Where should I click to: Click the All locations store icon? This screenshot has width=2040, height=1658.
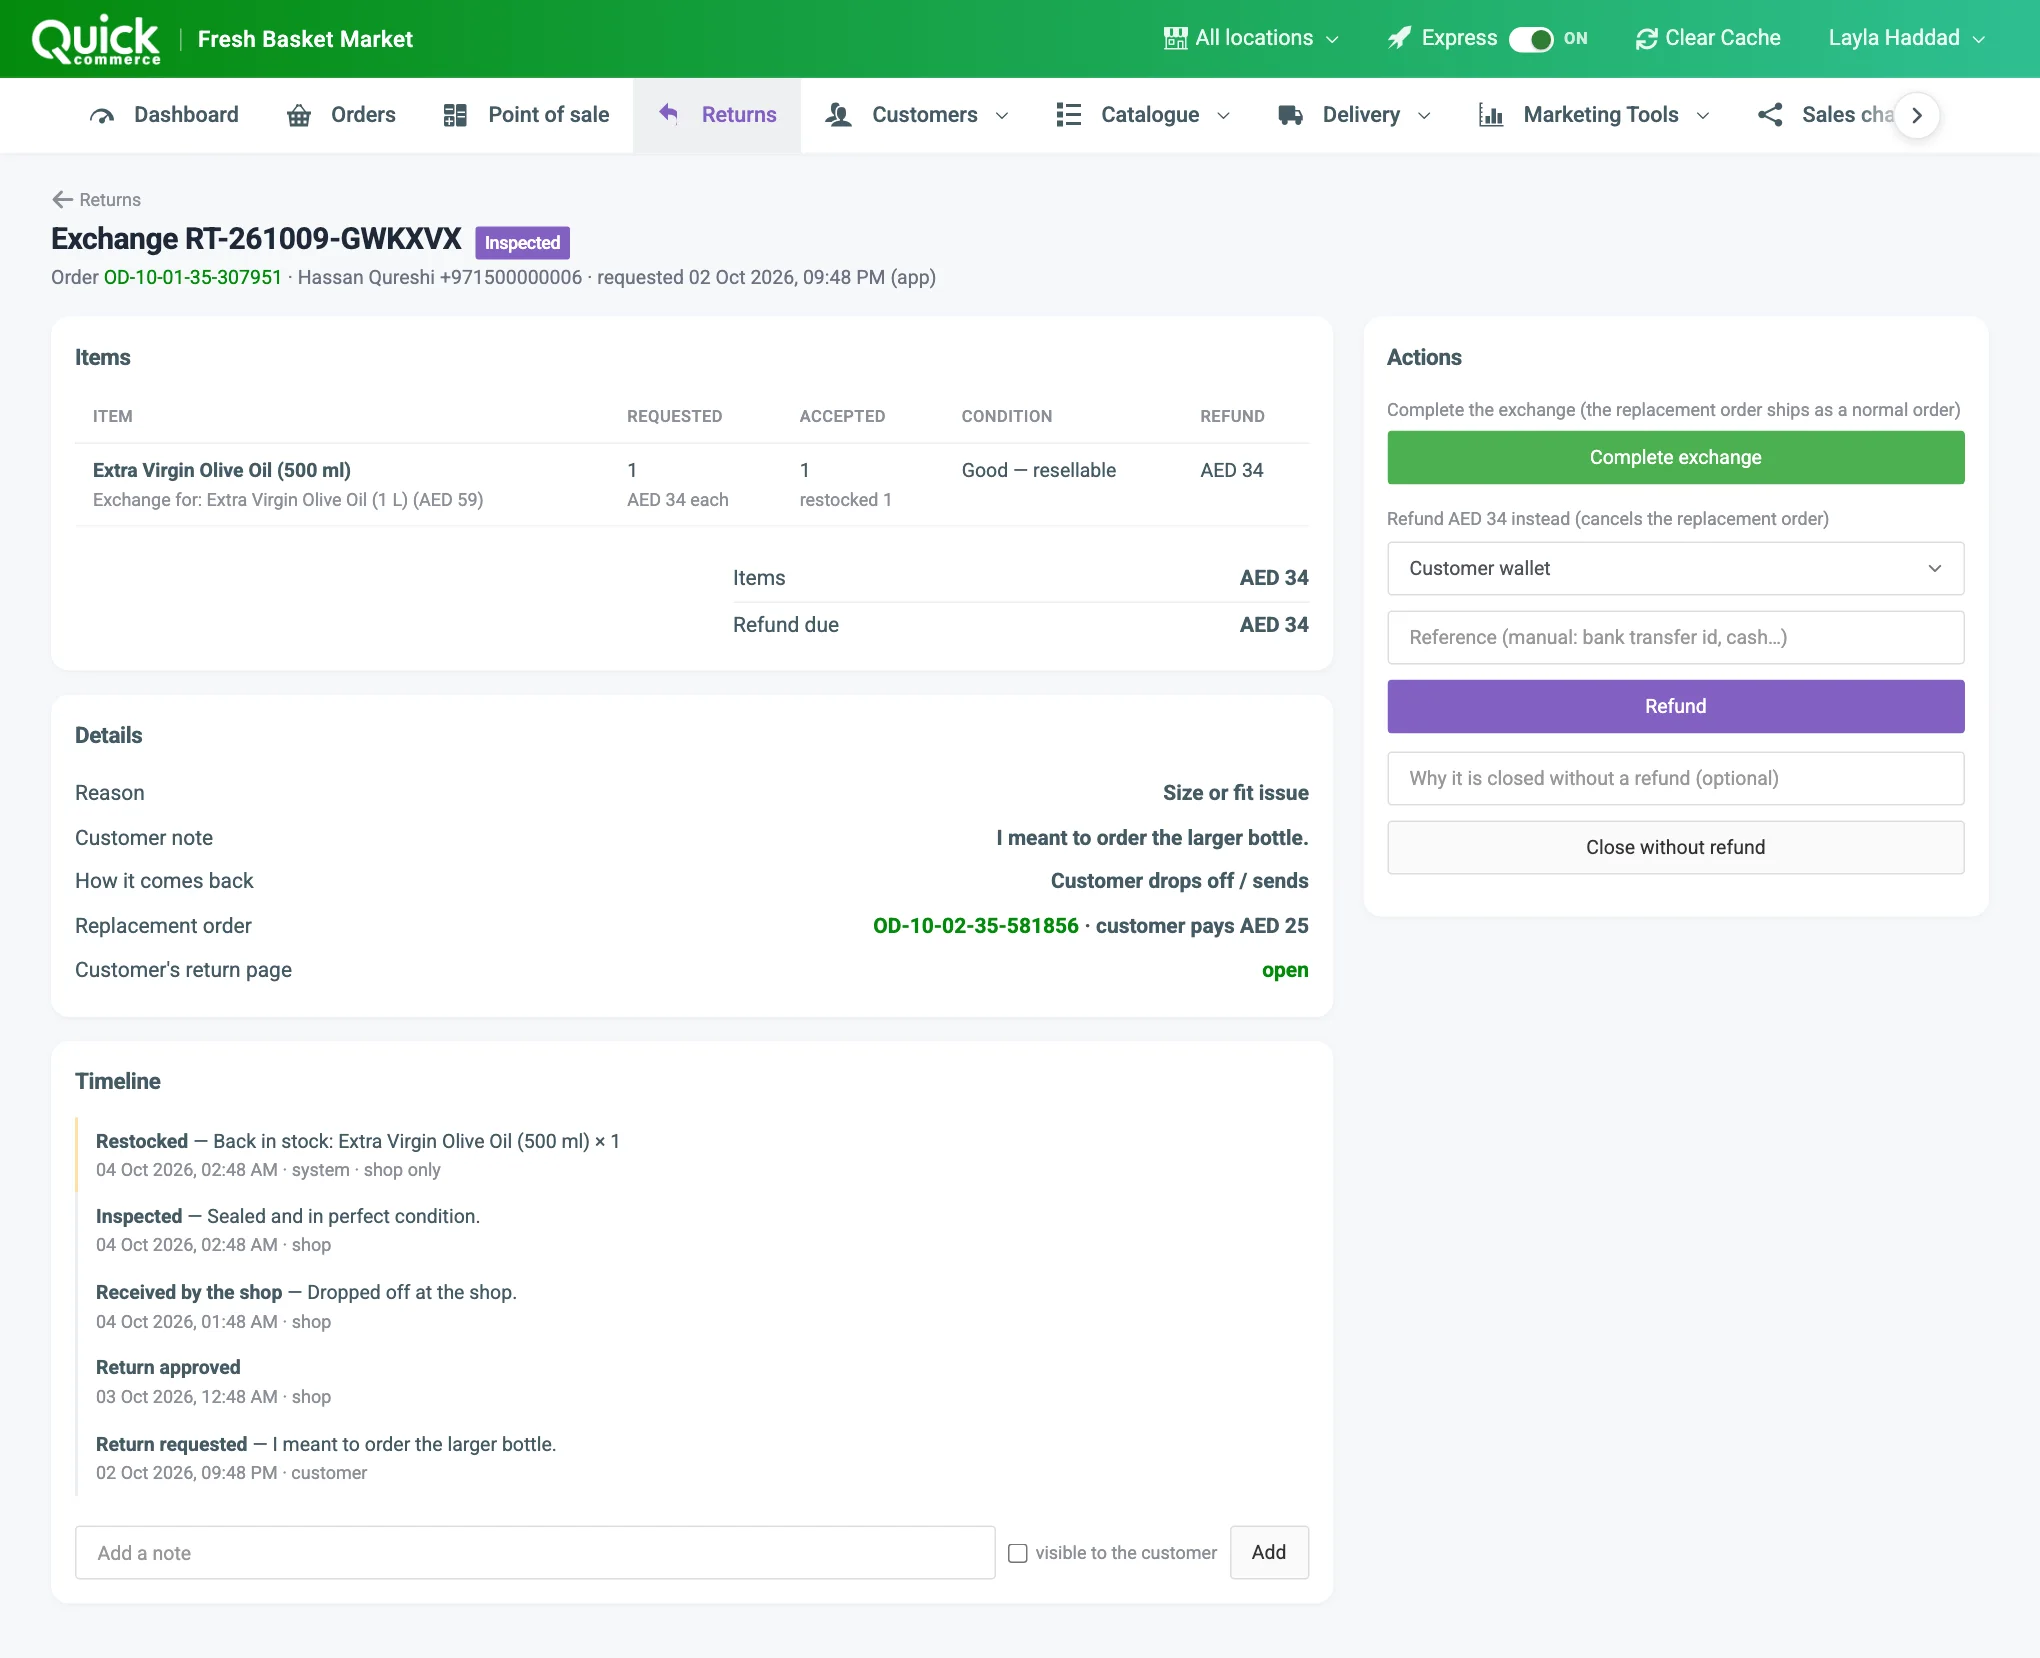(x=1175, y=38)
